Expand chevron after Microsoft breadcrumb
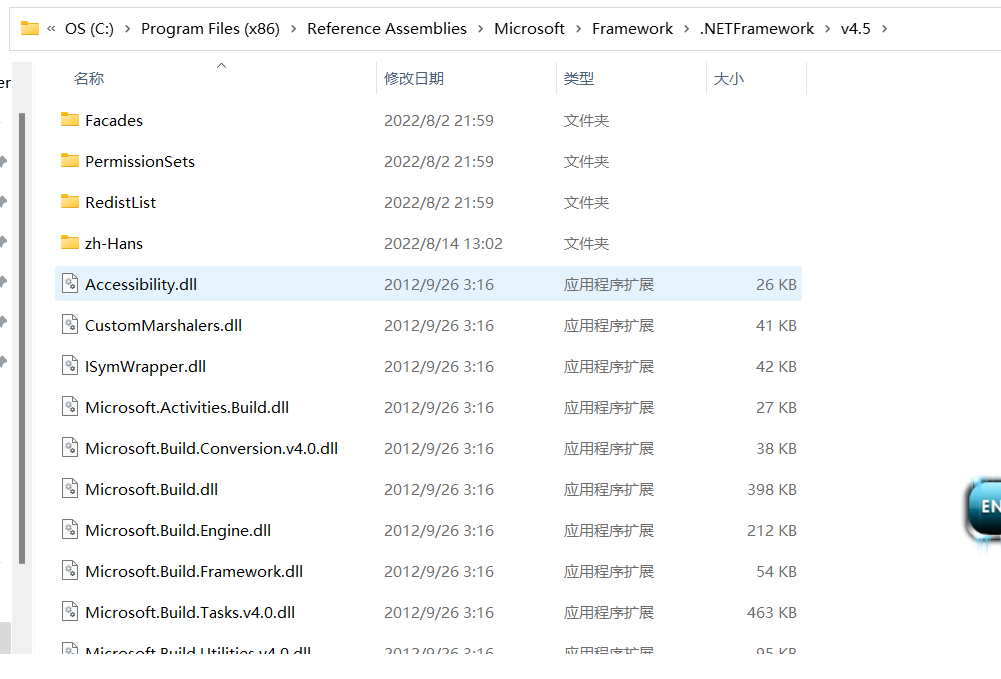 coord(578,29)
